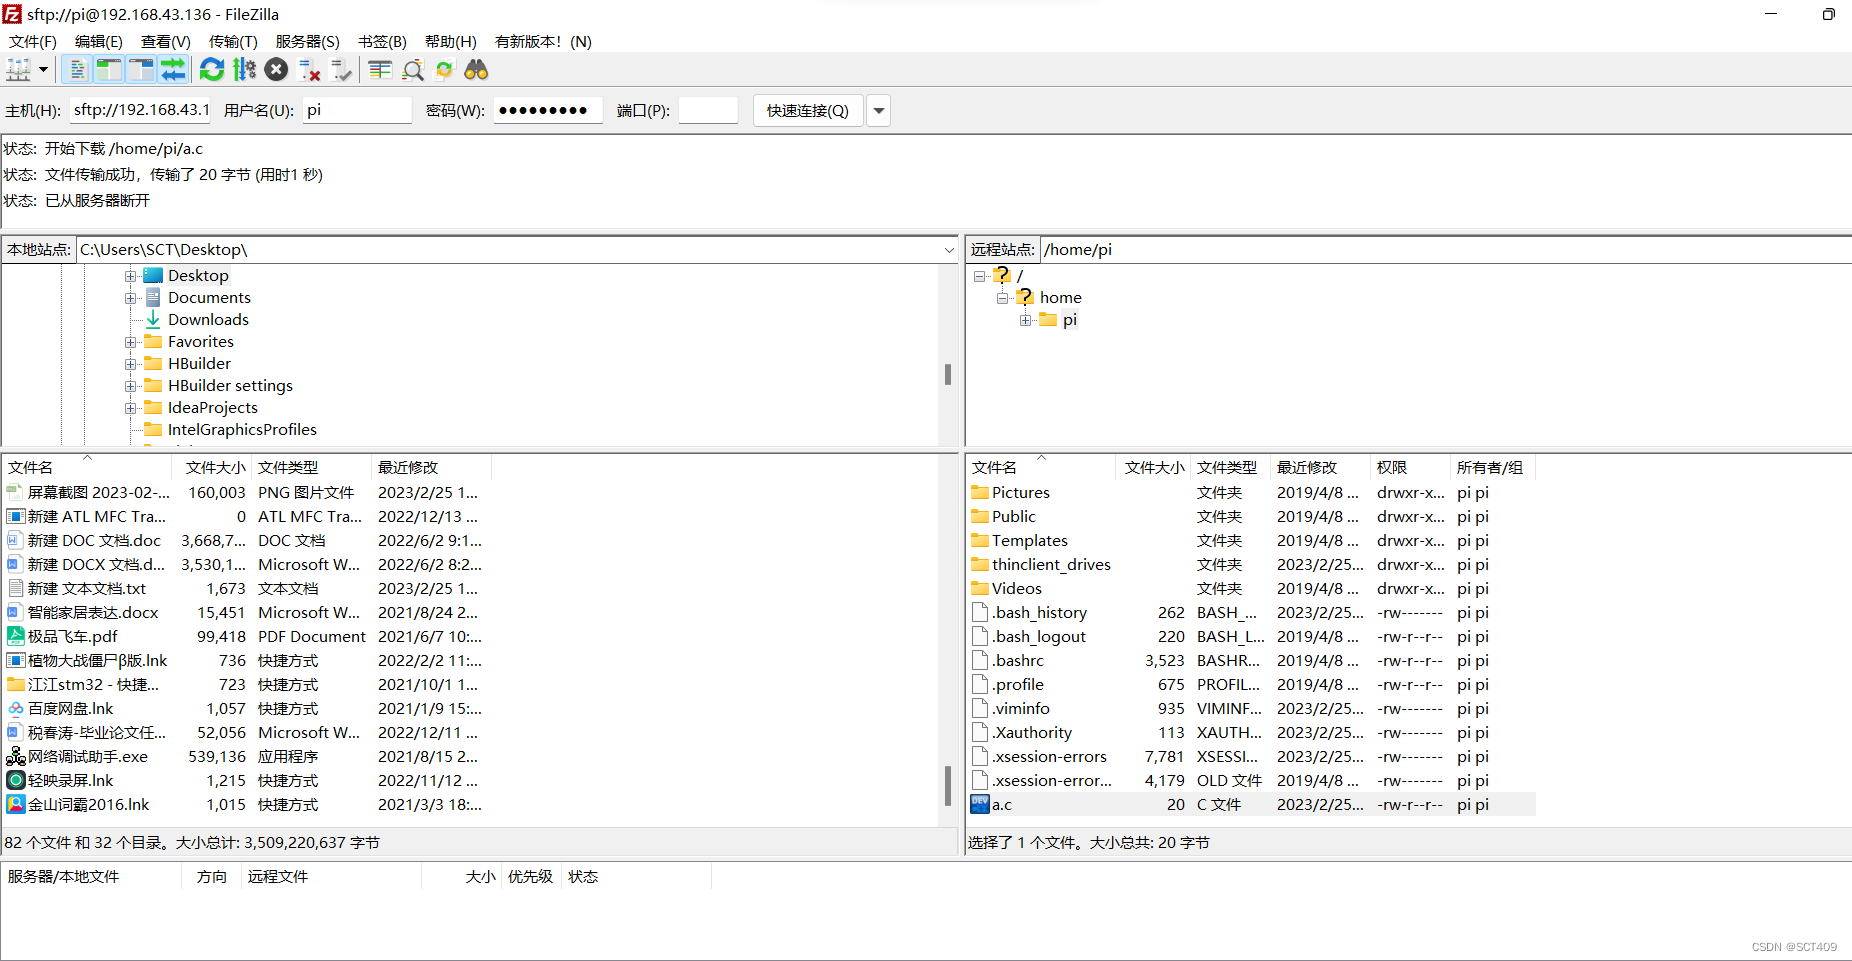The image size is (1852, 961).
Task: Expand the remote pi folder node
Action: point(1026,320)
